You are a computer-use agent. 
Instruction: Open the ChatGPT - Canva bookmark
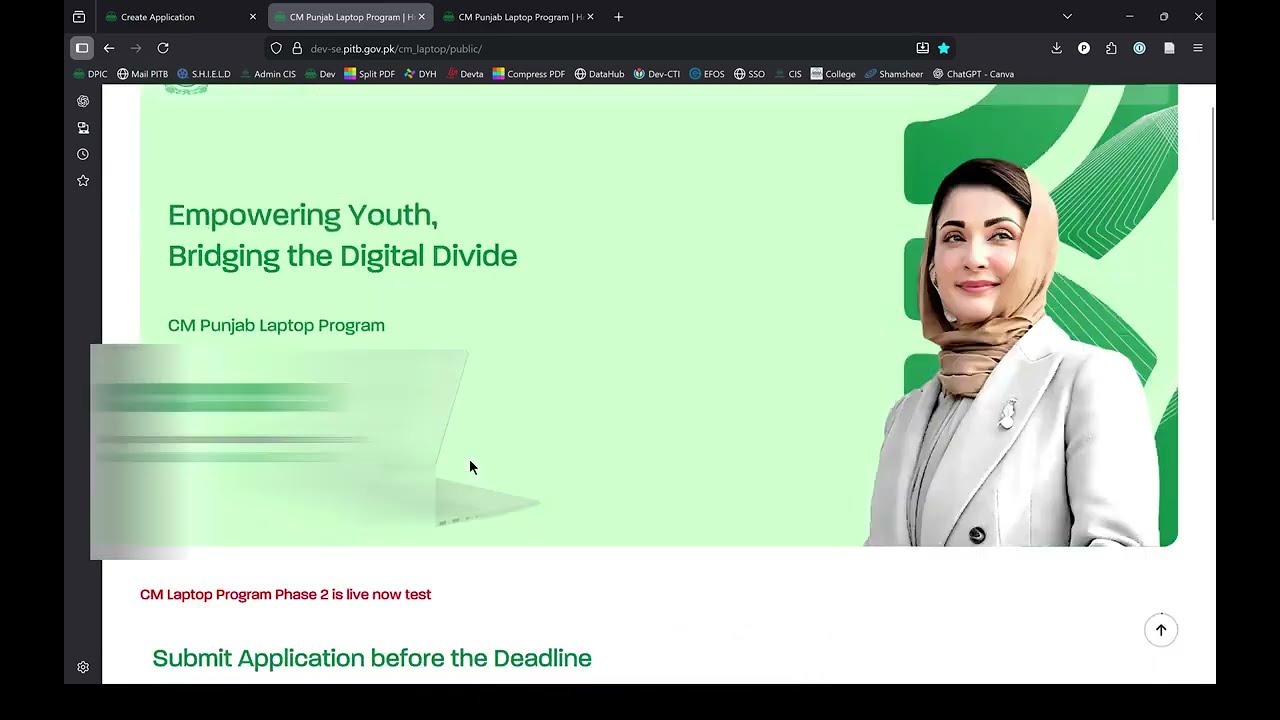point(973,74)
